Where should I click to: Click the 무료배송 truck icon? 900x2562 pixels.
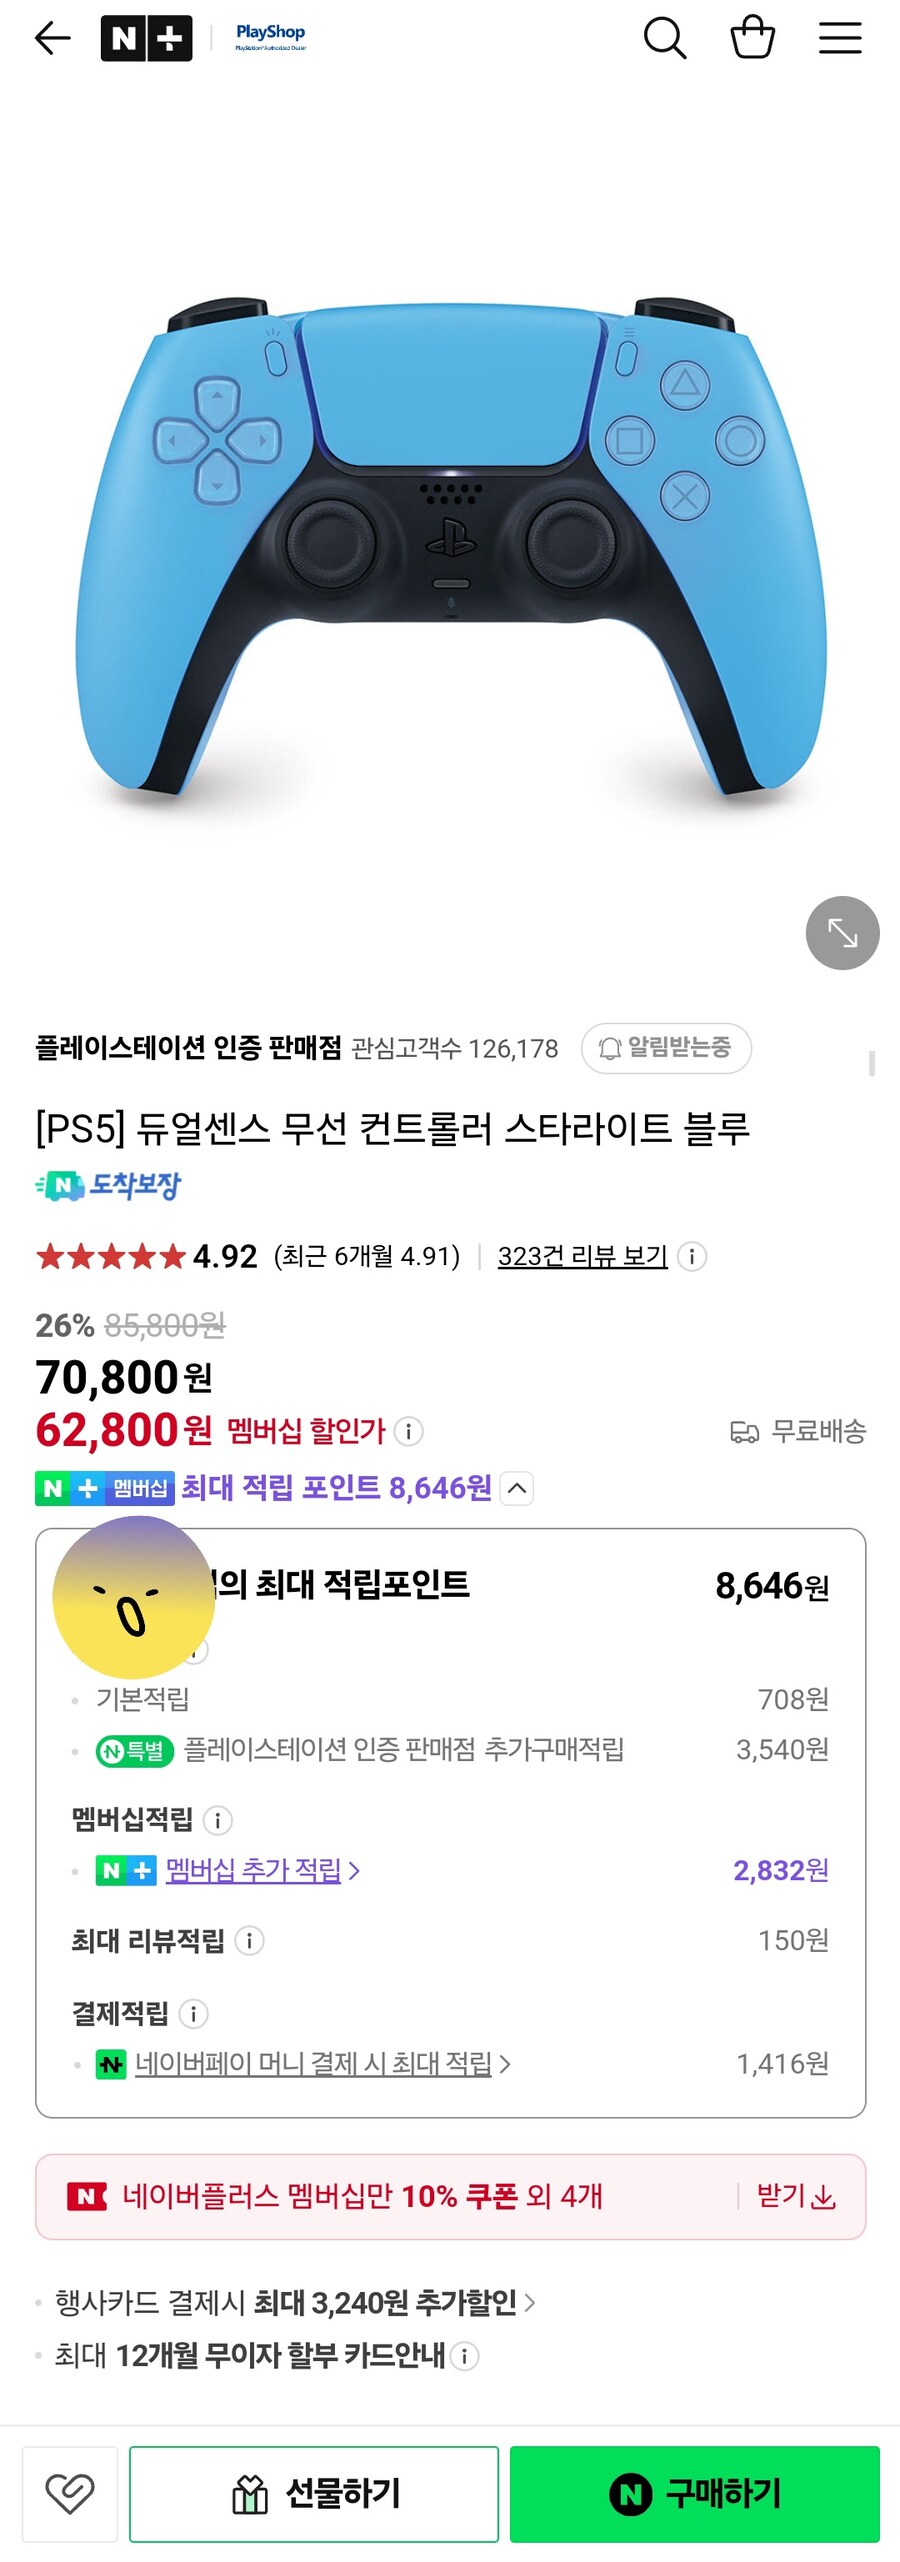tap(744, 1432)
